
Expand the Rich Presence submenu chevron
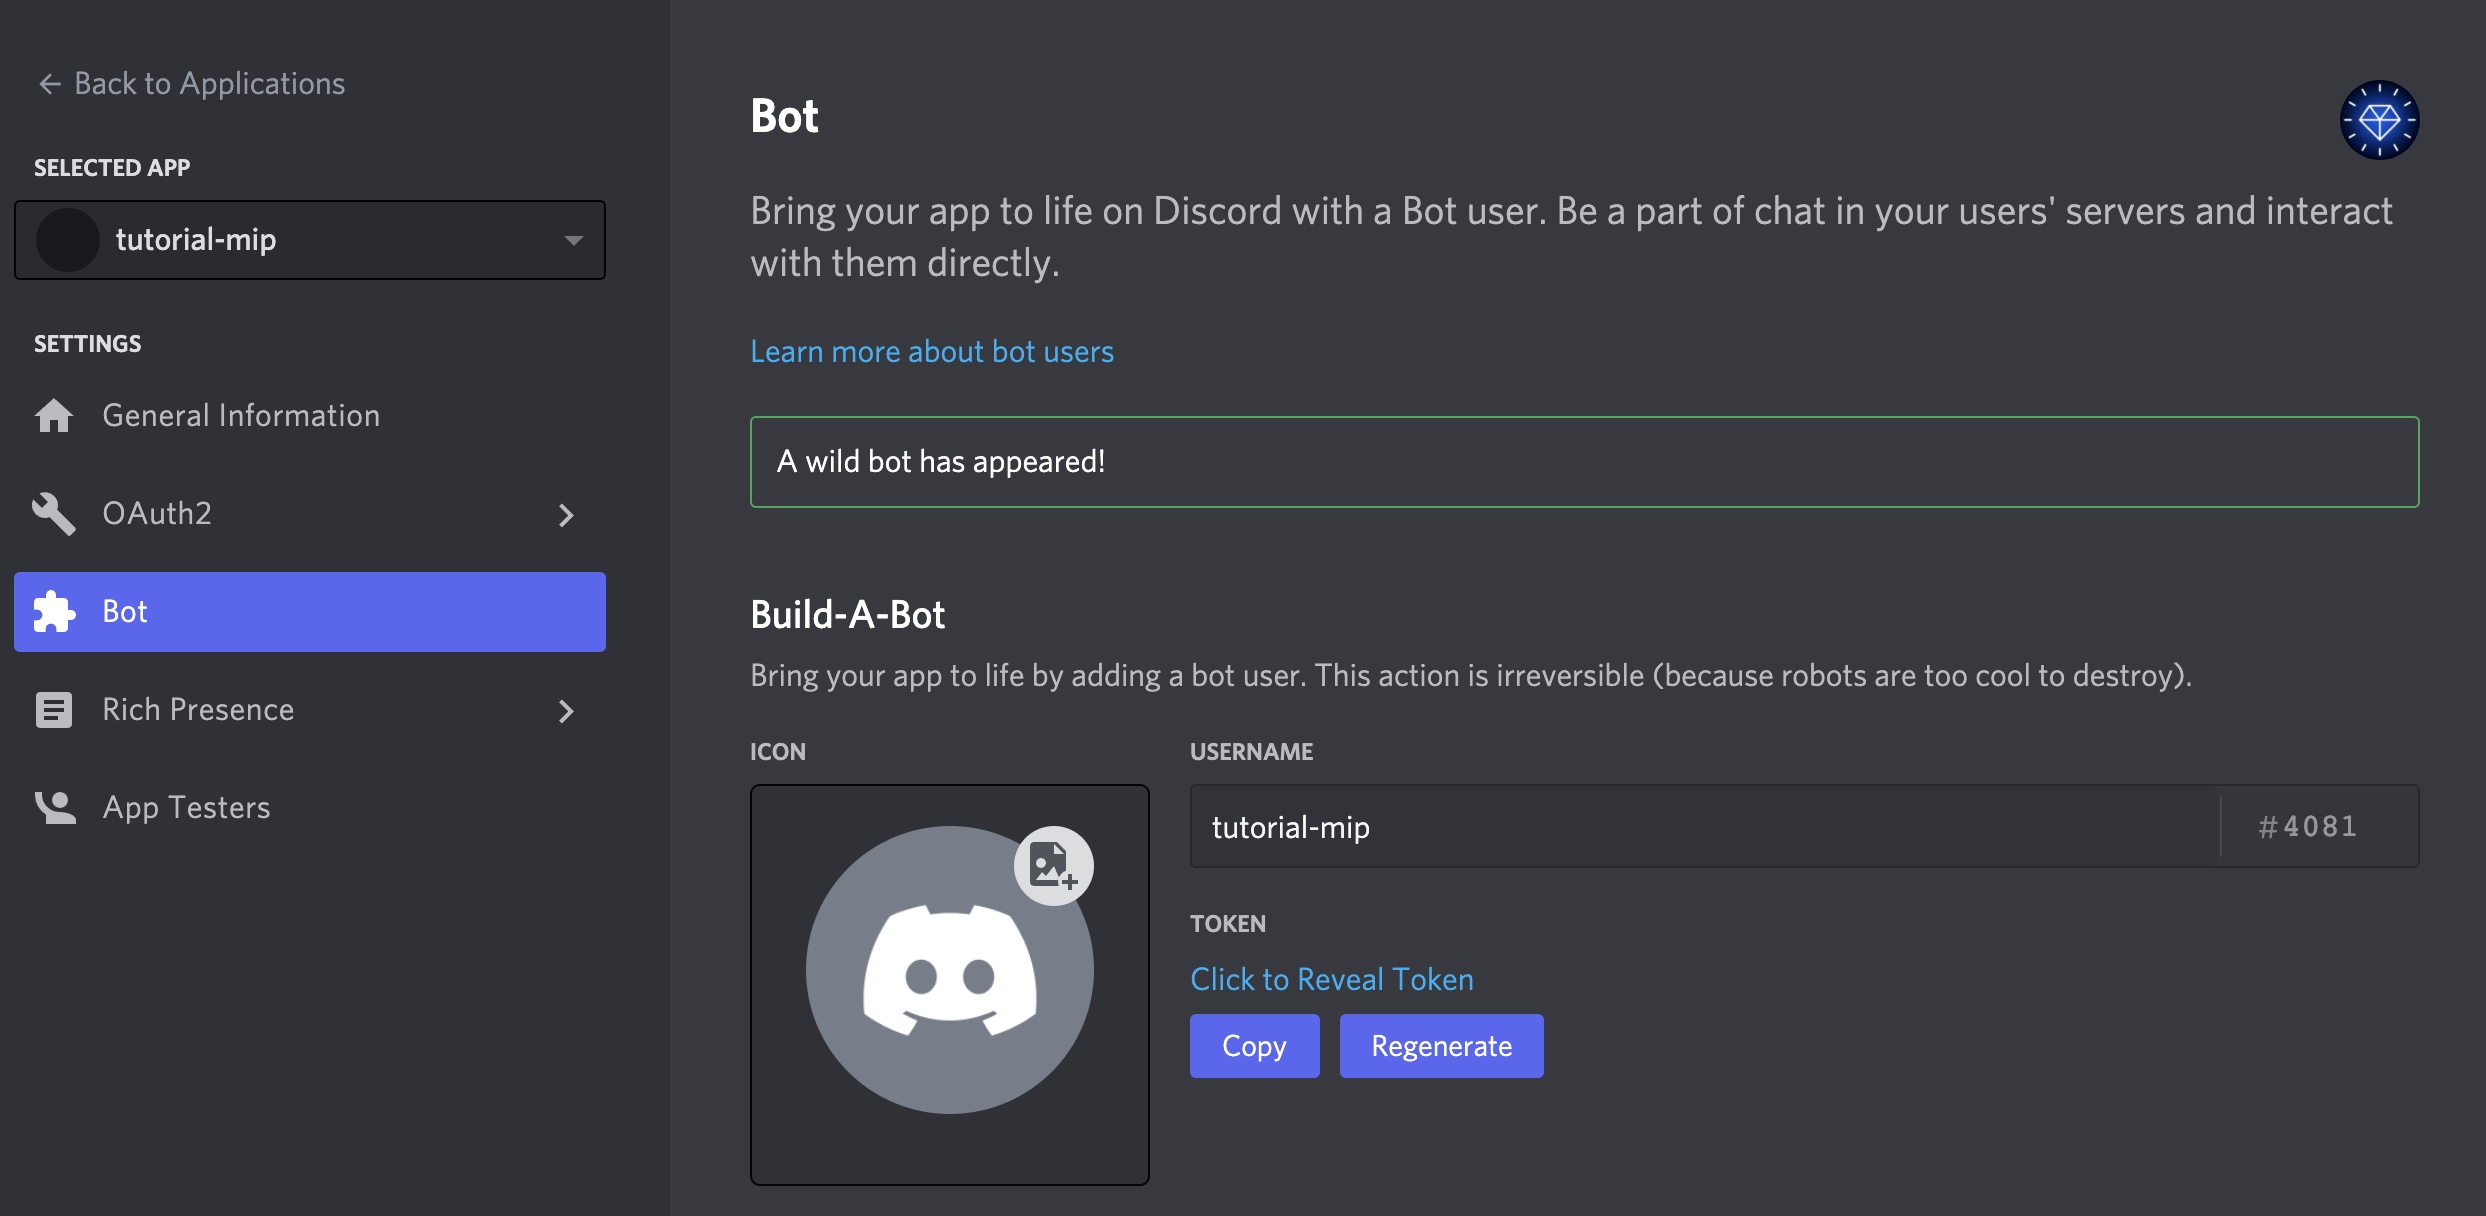click(x=566, y=711)
